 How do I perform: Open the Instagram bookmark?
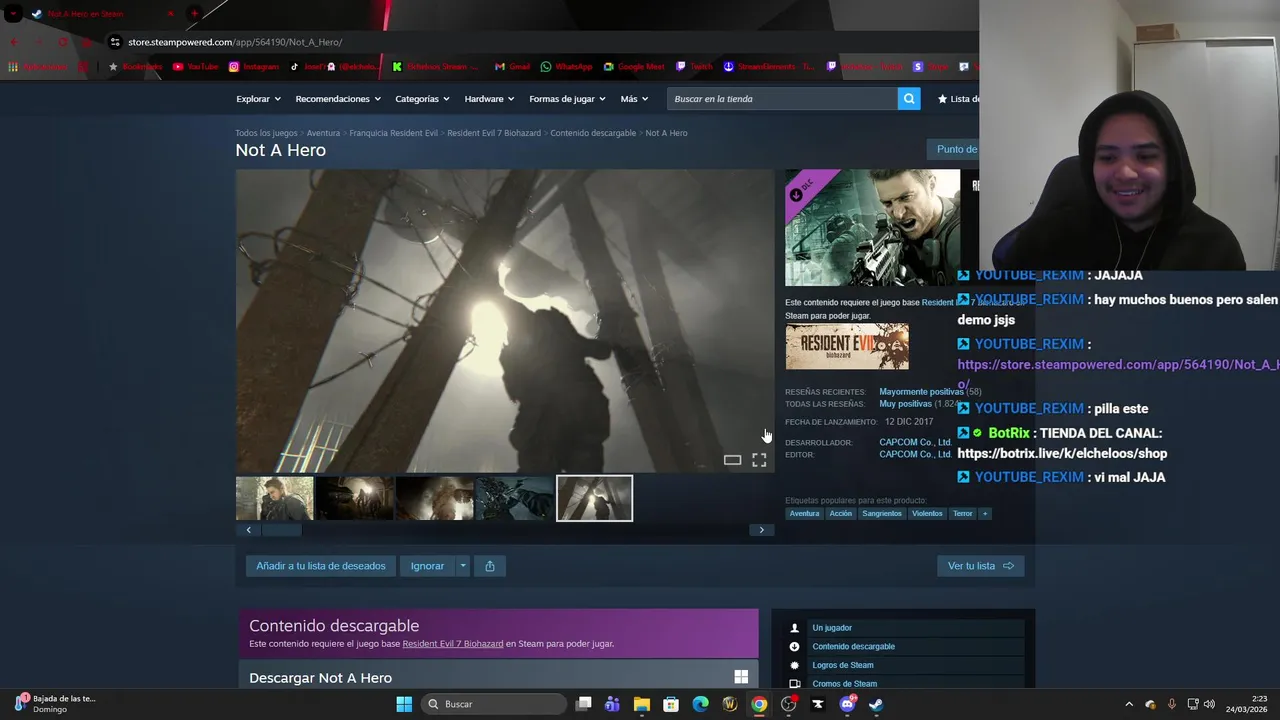pyautogui.click(x=253, y=67)
